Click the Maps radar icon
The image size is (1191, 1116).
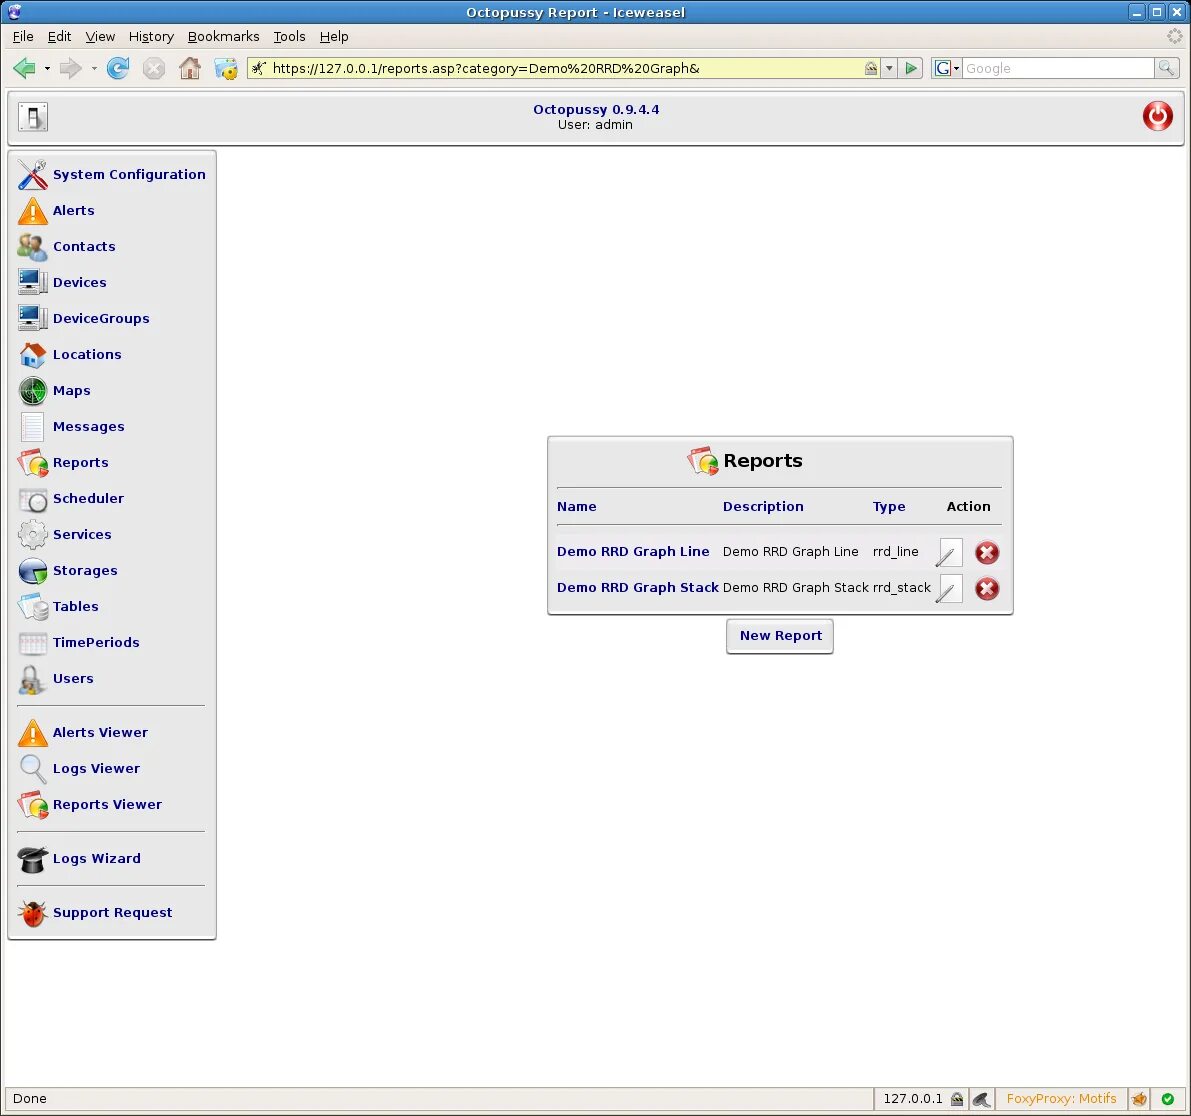pos(33,390)
